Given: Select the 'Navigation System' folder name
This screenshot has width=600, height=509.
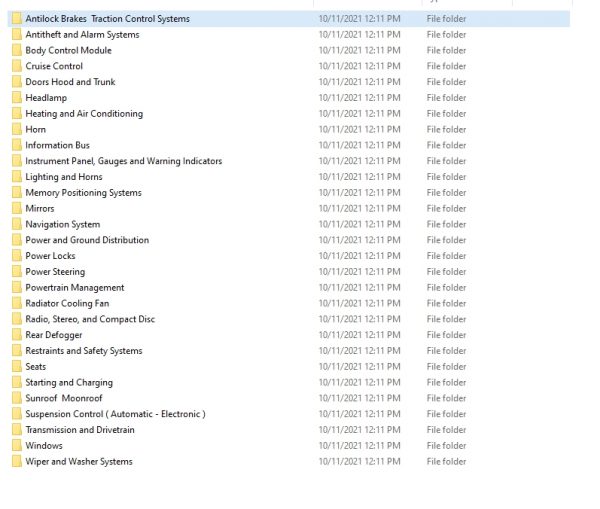Looking at the screenshot, I should point(63,224).
